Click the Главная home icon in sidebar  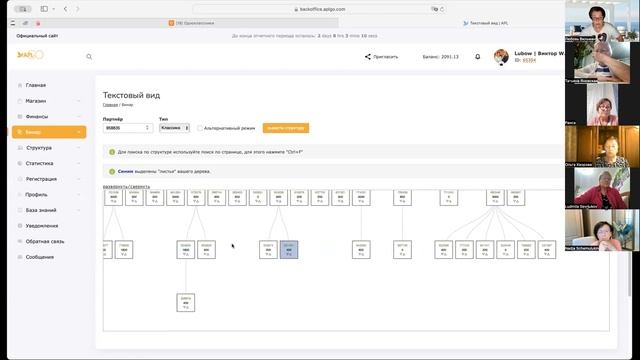pos(20,85)
